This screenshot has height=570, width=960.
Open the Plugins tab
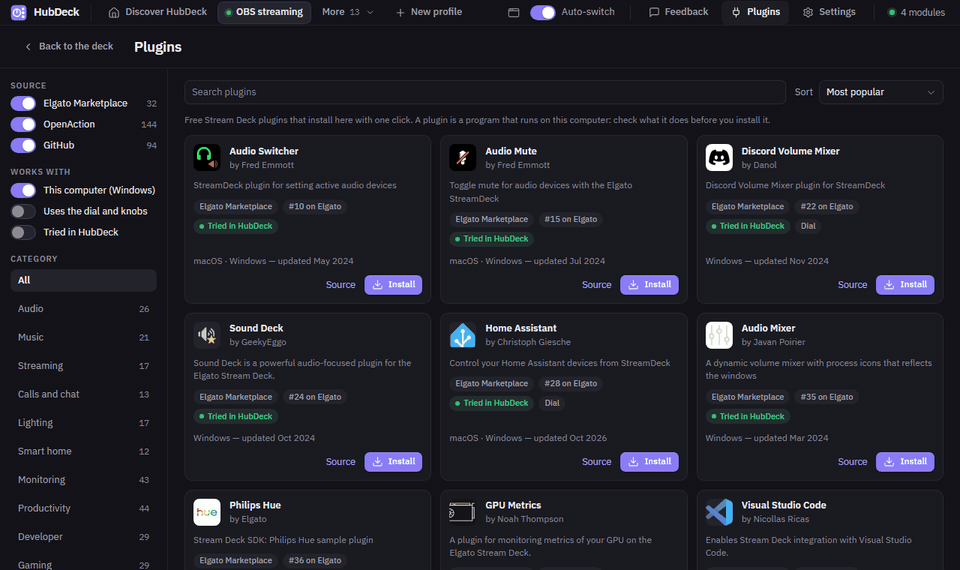pos(755,12)
